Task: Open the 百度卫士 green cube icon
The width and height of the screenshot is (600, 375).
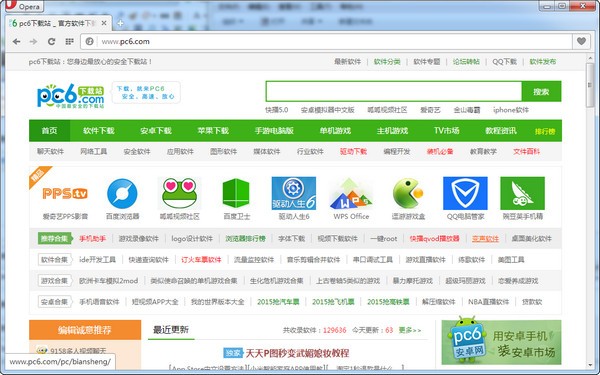Action: 236,194
